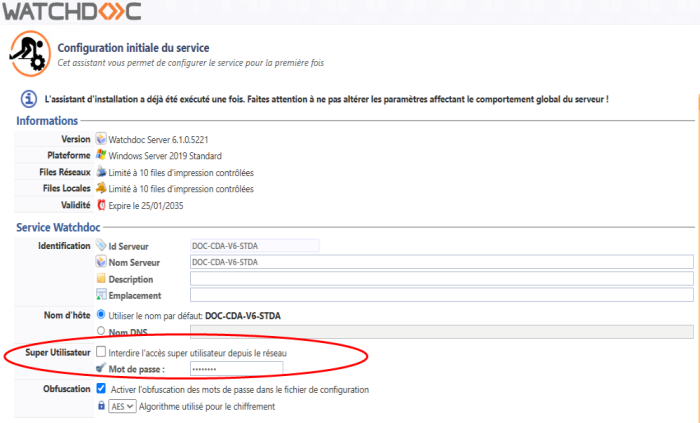Screen dimensions: 700x423
Task: Click the Description input field
Action: coord(440,278)
